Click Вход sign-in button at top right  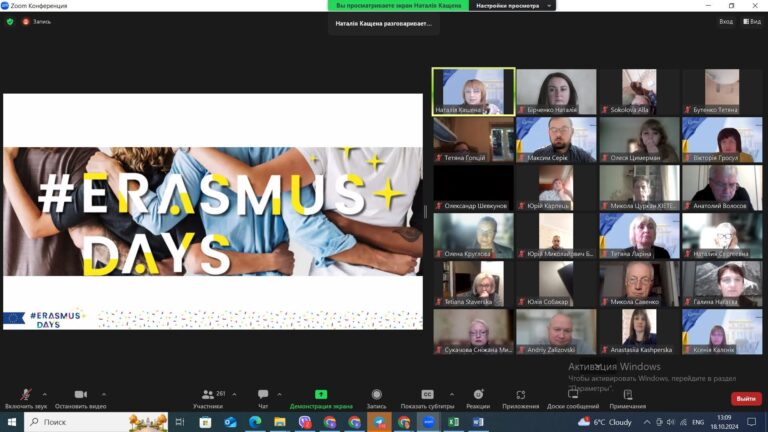pyautogui.click(x=725, y=21)
